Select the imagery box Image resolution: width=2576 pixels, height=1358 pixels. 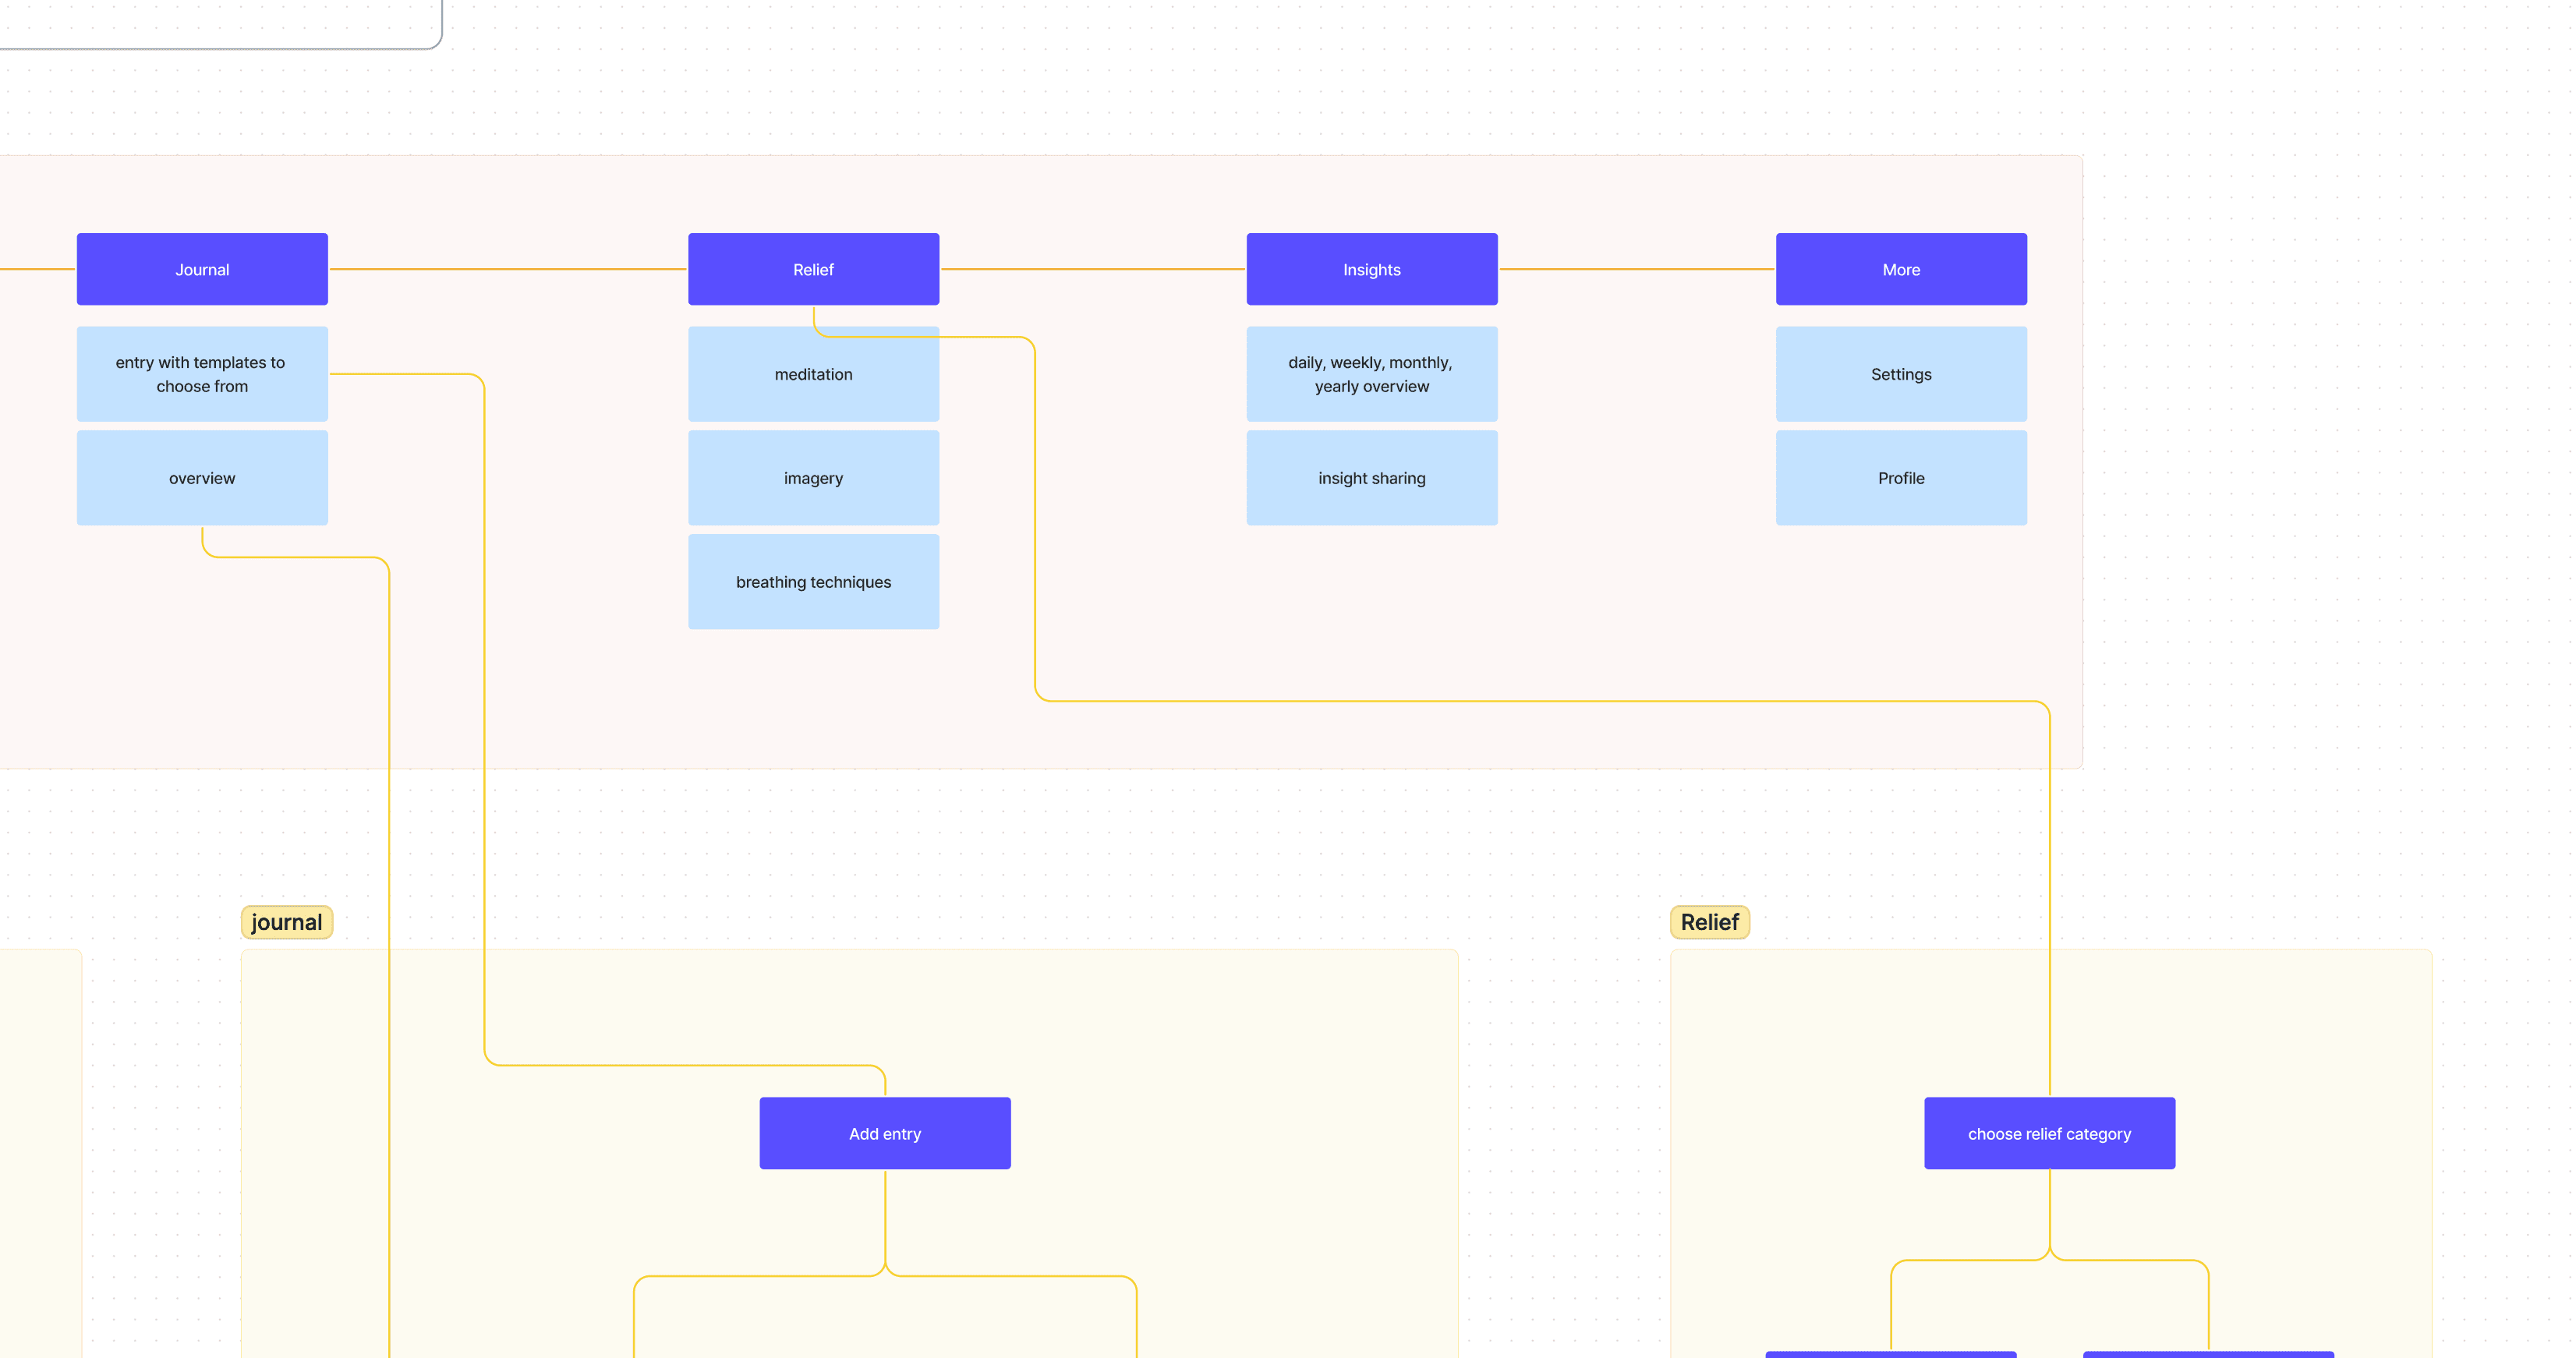point(813,478)
